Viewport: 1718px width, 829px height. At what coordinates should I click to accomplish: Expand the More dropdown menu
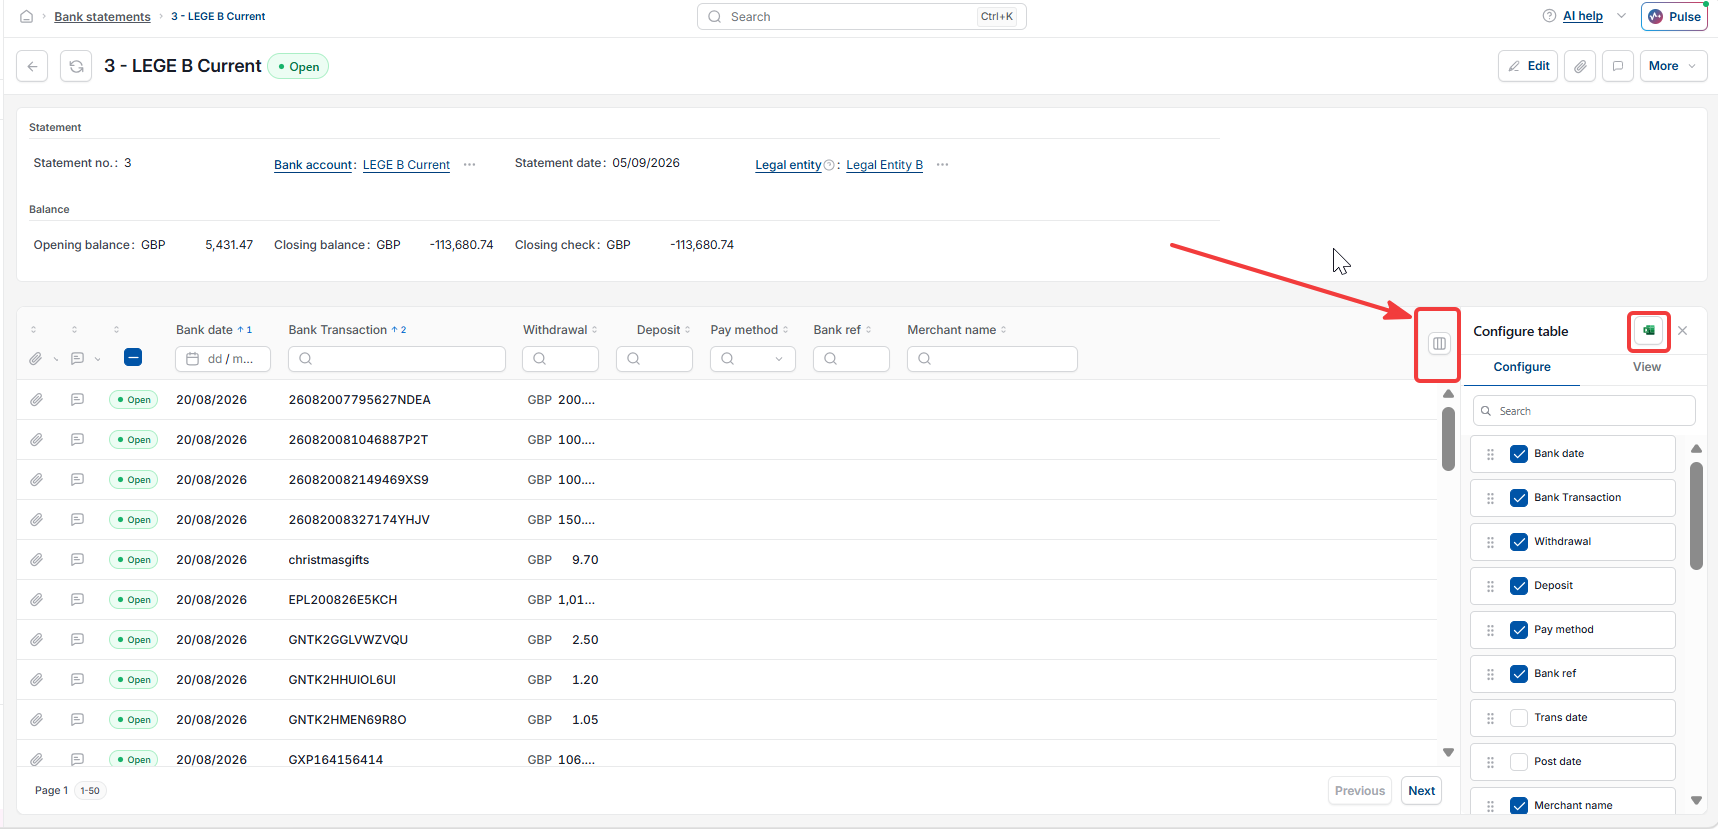pyautogui.click(x=1674, y=66)
